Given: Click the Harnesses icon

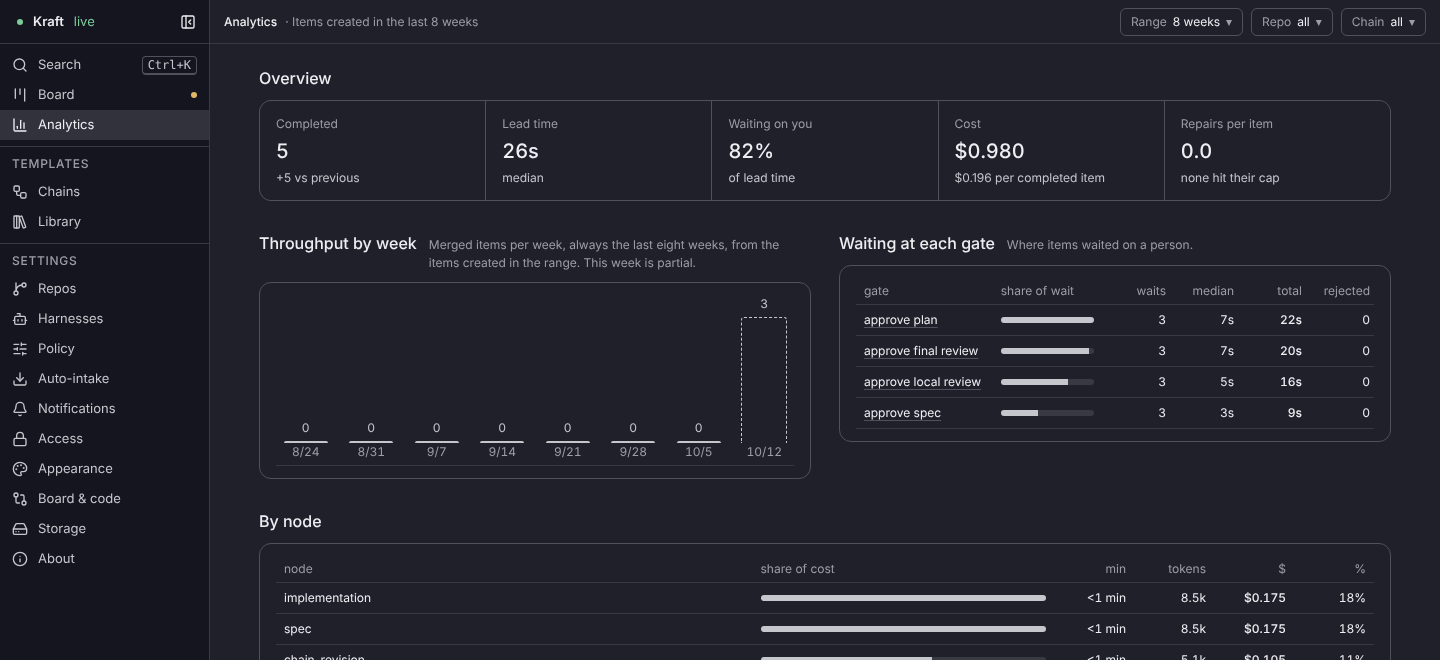Looking at the screenshot, I should (x=20, y=319).
